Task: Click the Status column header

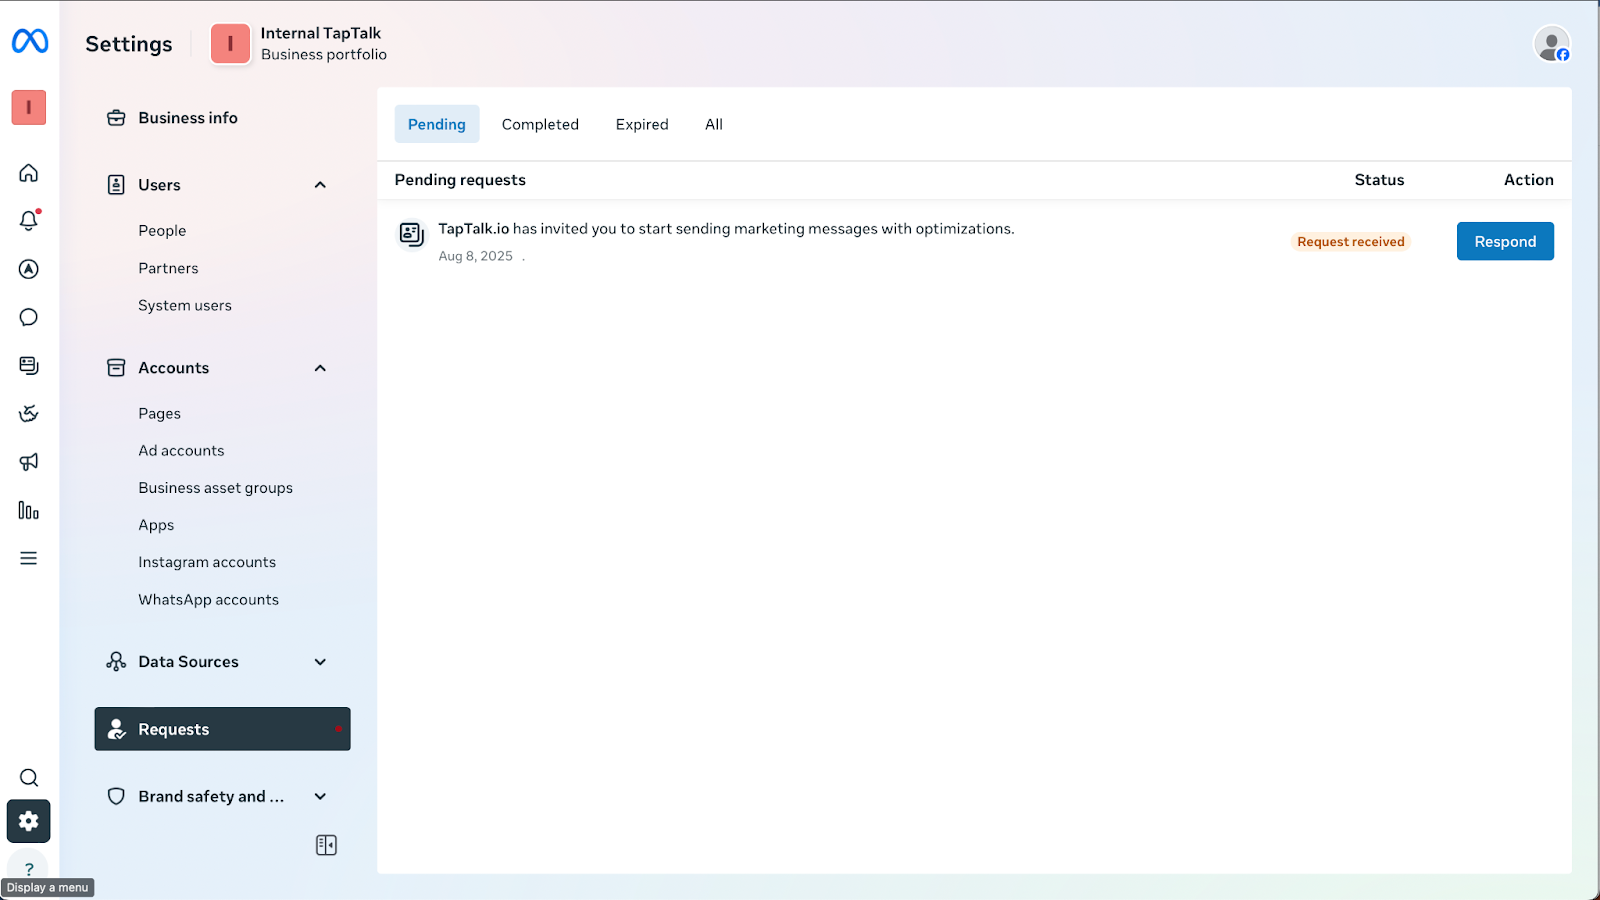Action: (x=1379, y=180)
